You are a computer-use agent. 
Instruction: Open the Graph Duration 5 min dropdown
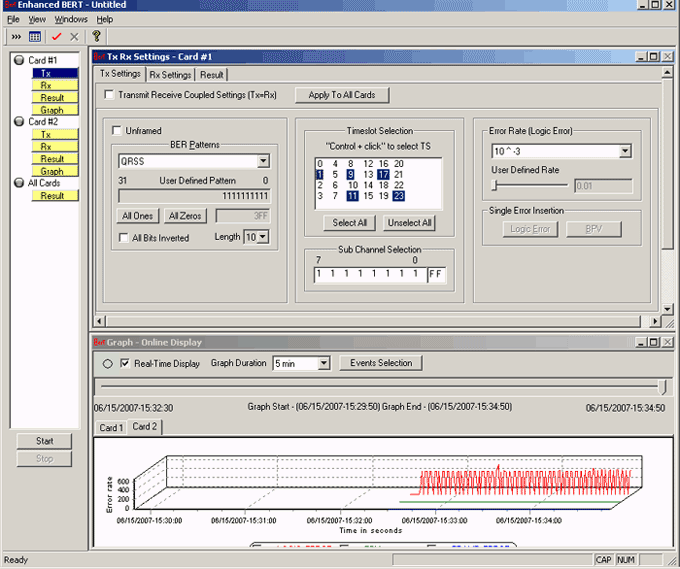pos(324,363)
